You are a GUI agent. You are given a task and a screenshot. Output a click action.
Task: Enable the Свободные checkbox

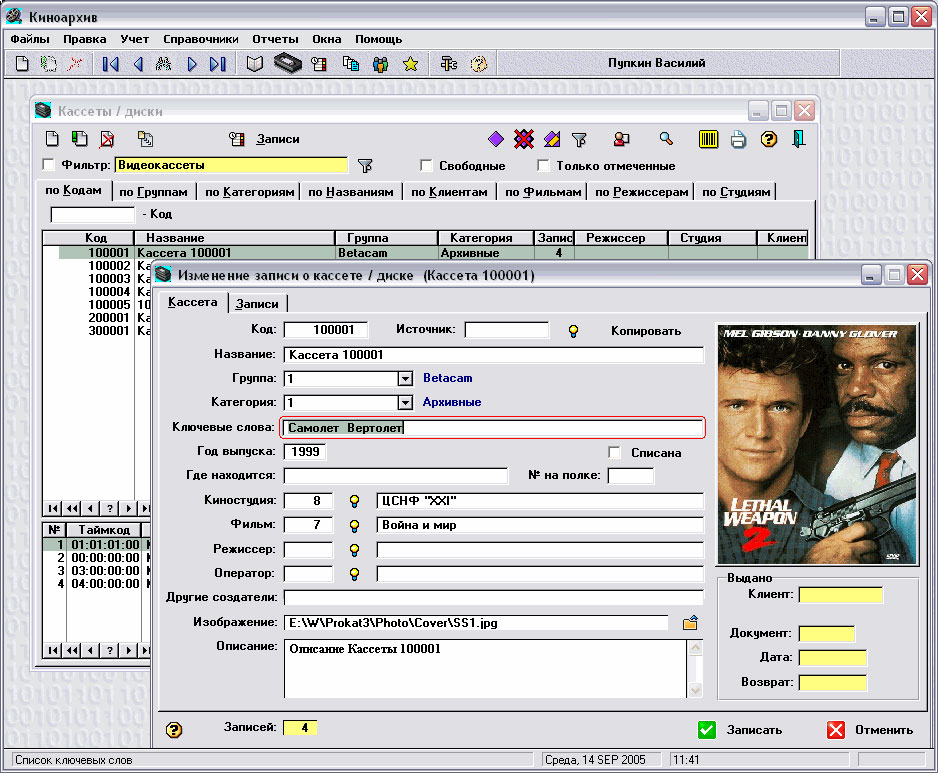427,166
